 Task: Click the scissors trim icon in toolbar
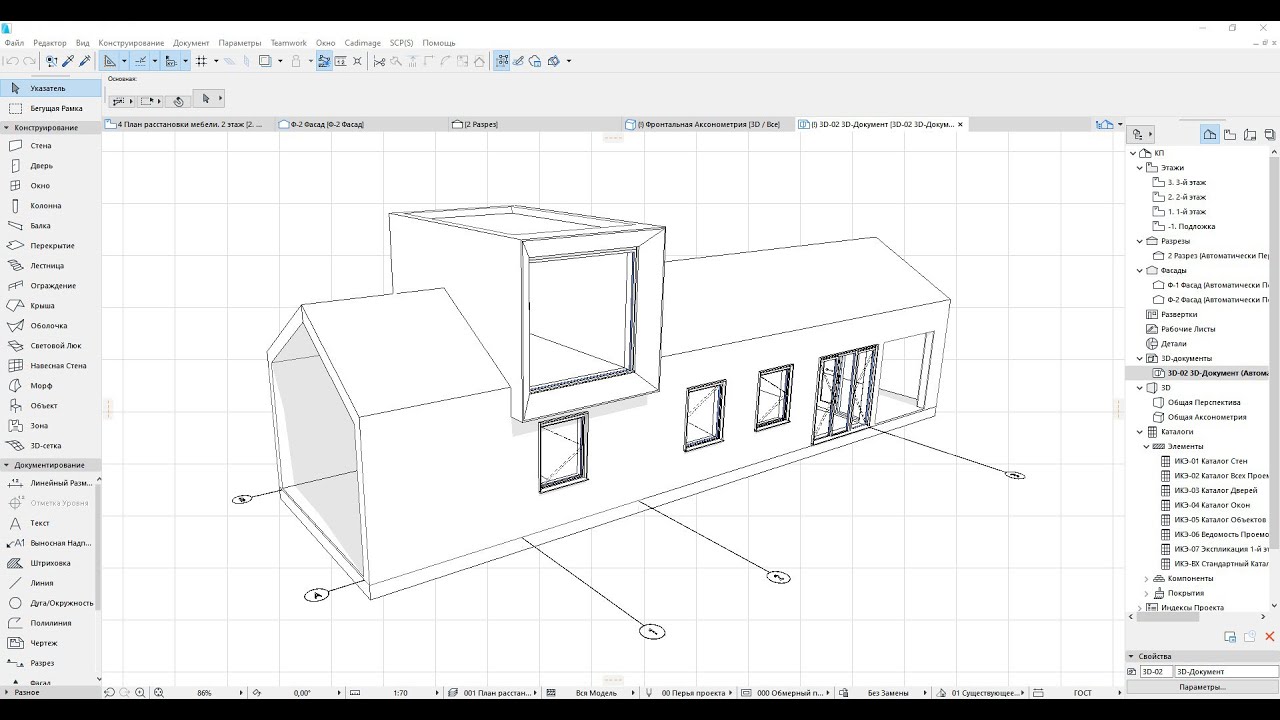[379, 61]
